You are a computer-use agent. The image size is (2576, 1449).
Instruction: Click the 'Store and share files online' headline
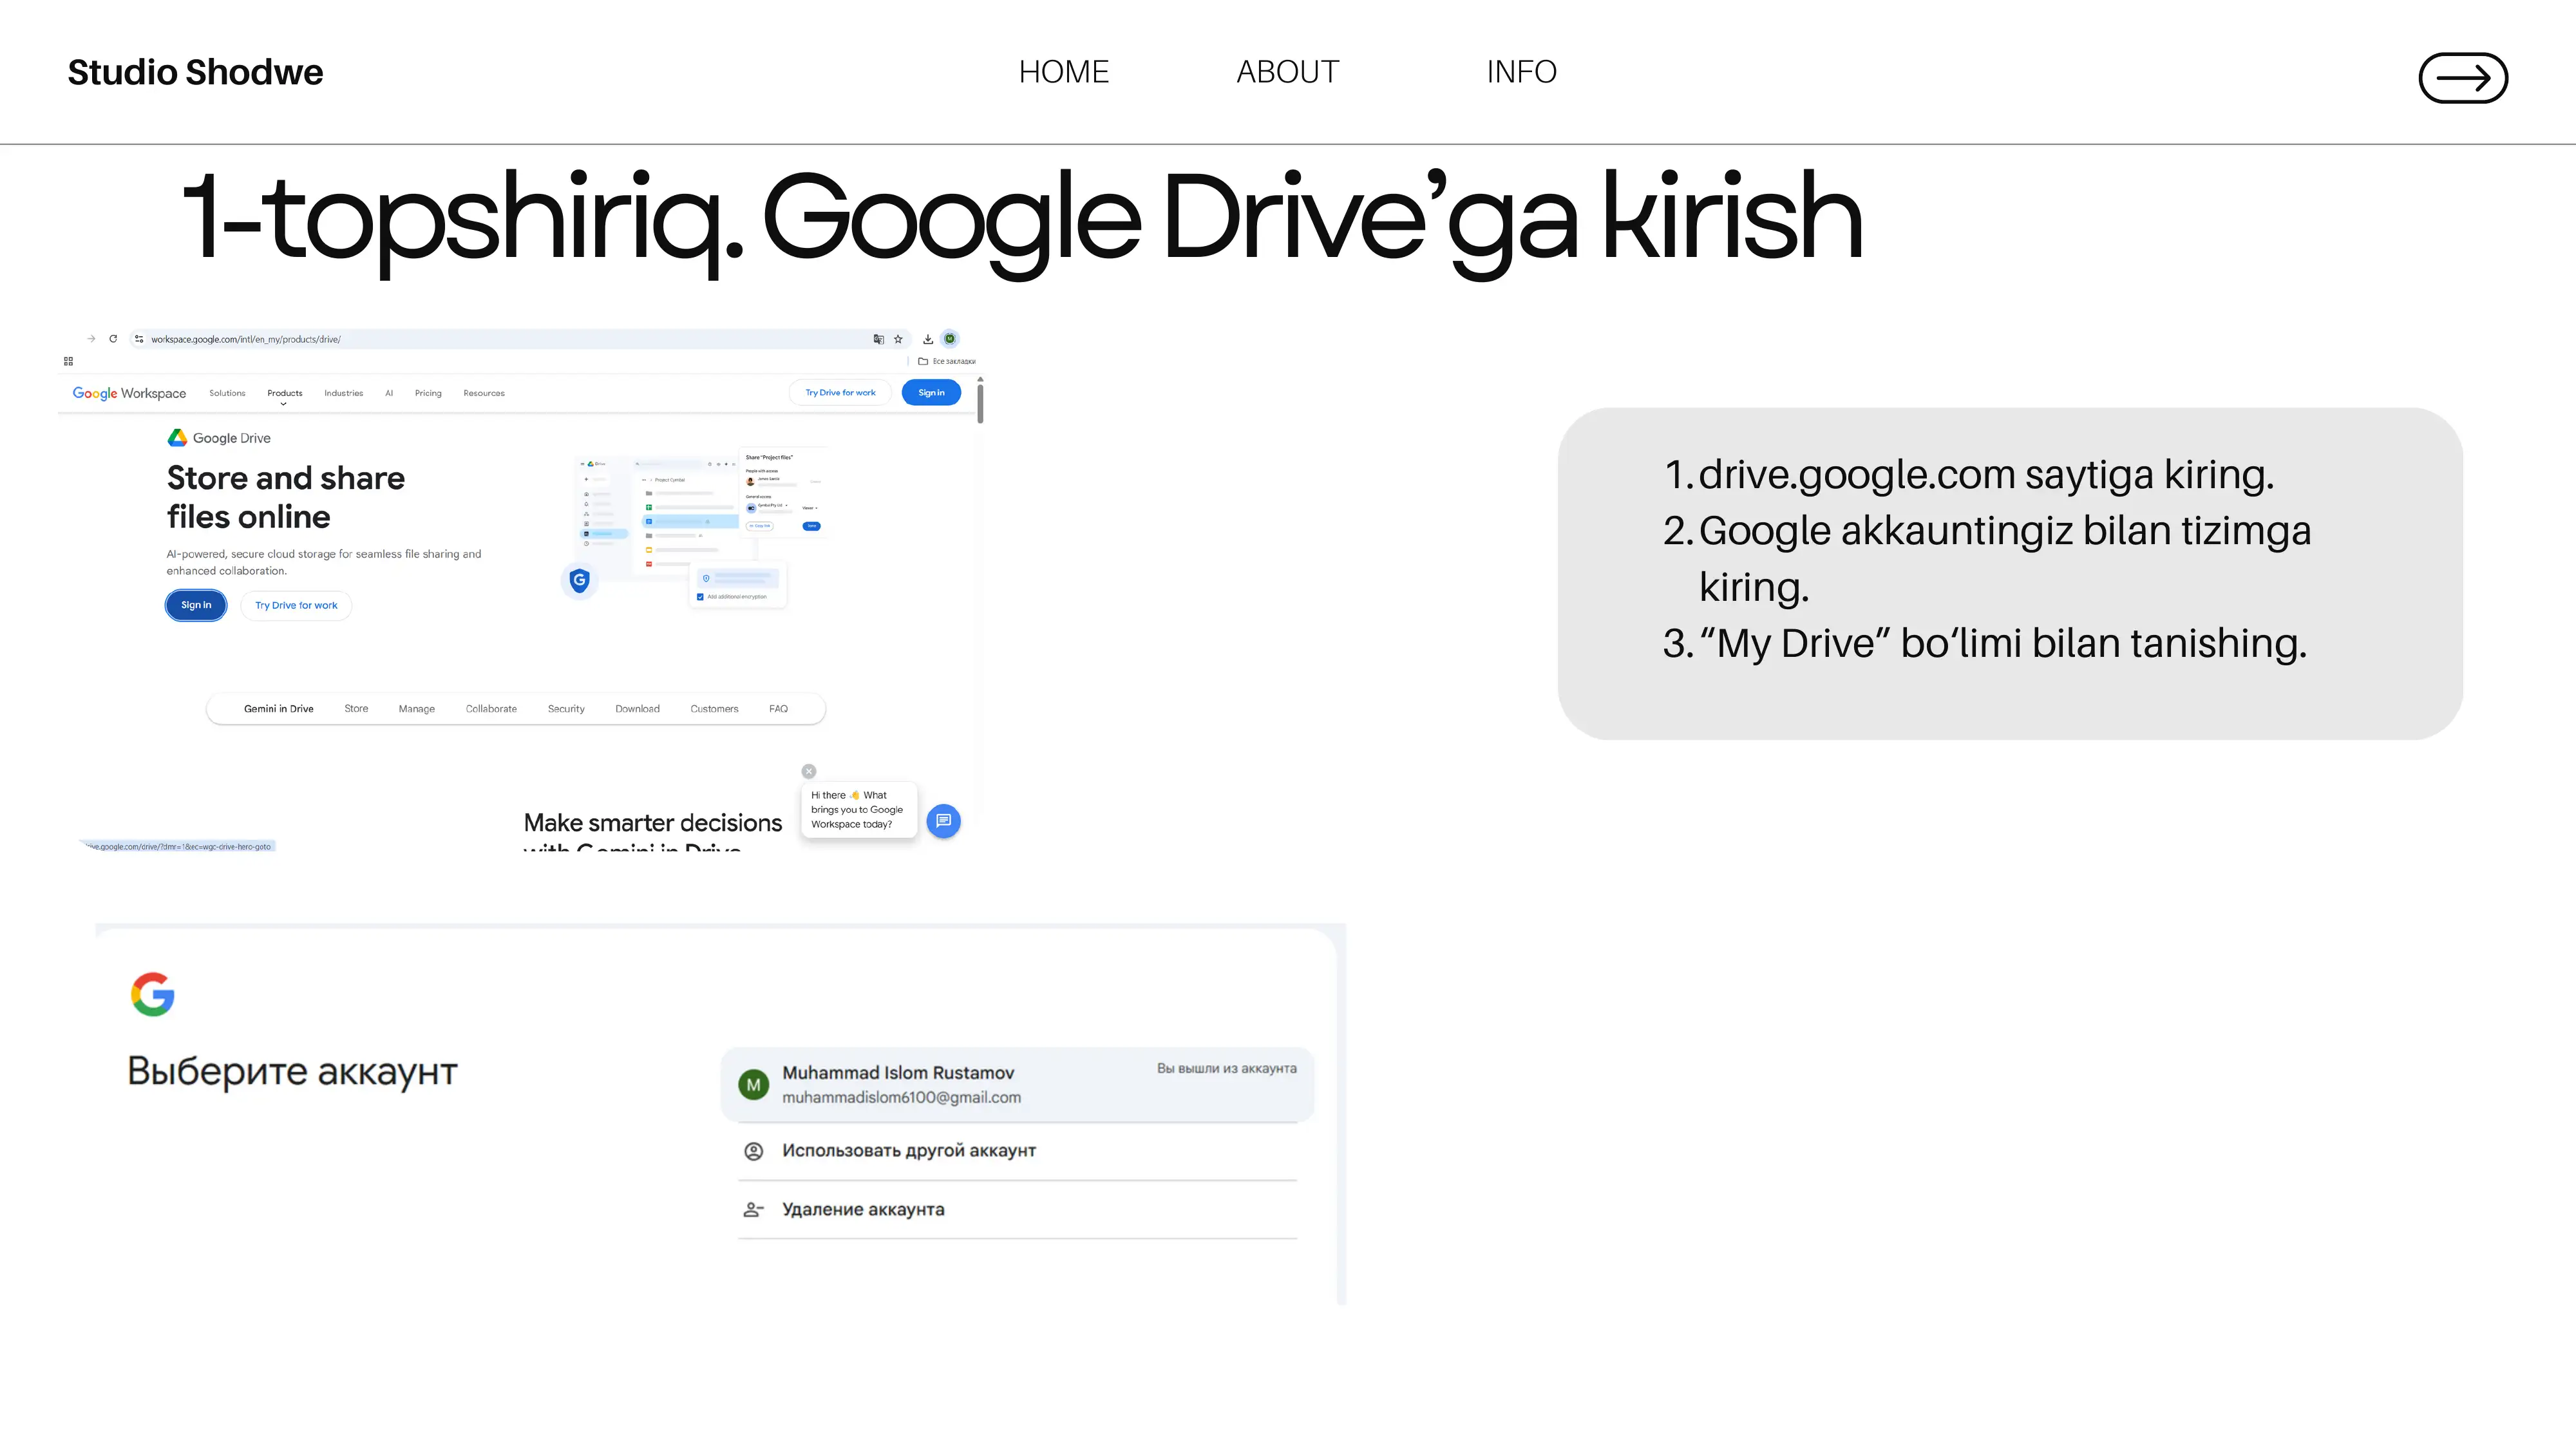pos(286,497)
